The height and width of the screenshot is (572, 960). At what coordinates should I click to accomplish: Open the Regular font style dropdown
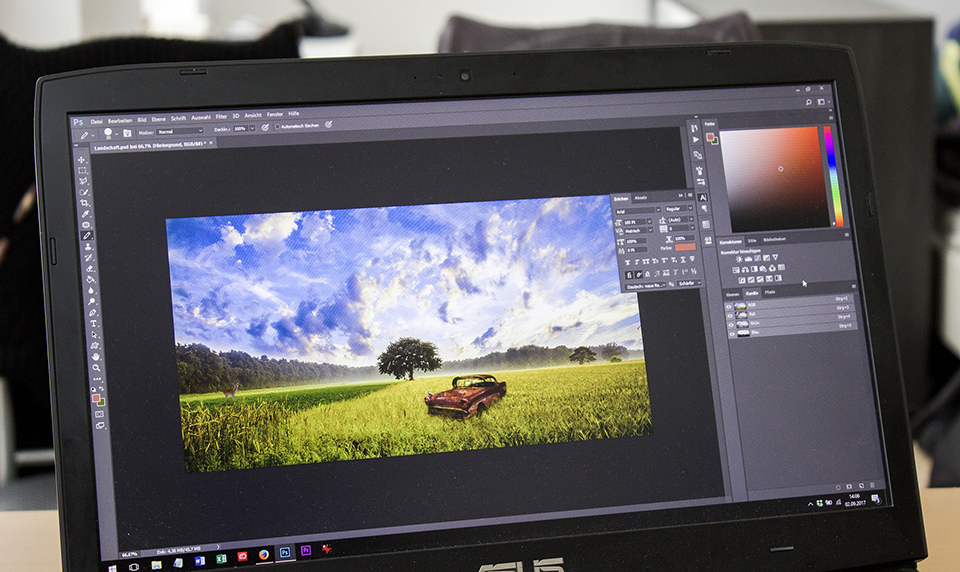click(x=677, y=210)
